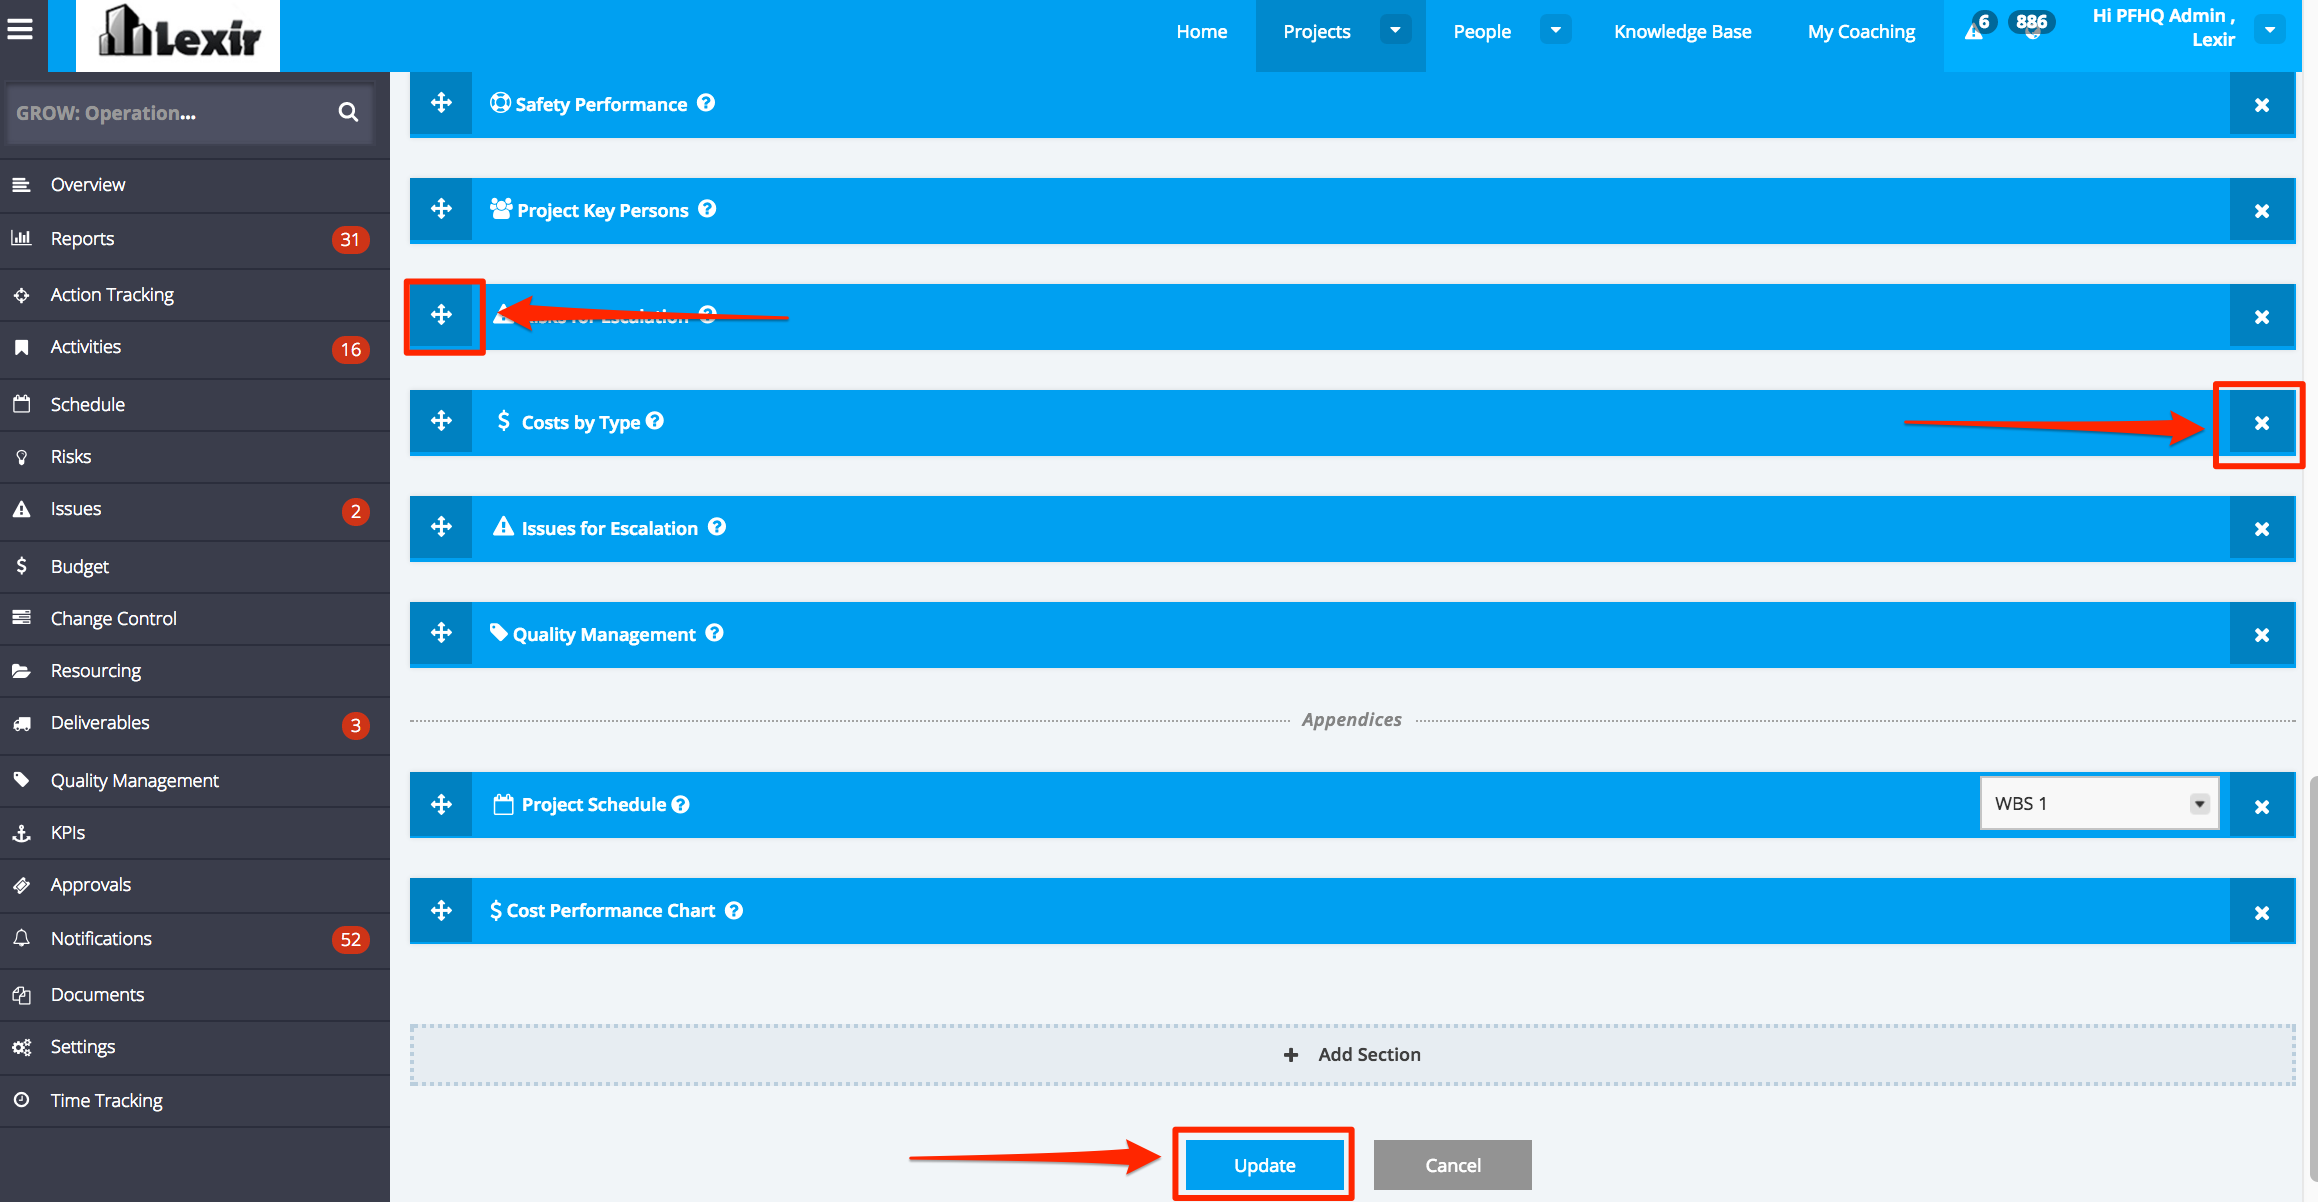Click the Update button
Screen dimensions: 2318x1202
pos(1264,1165)
